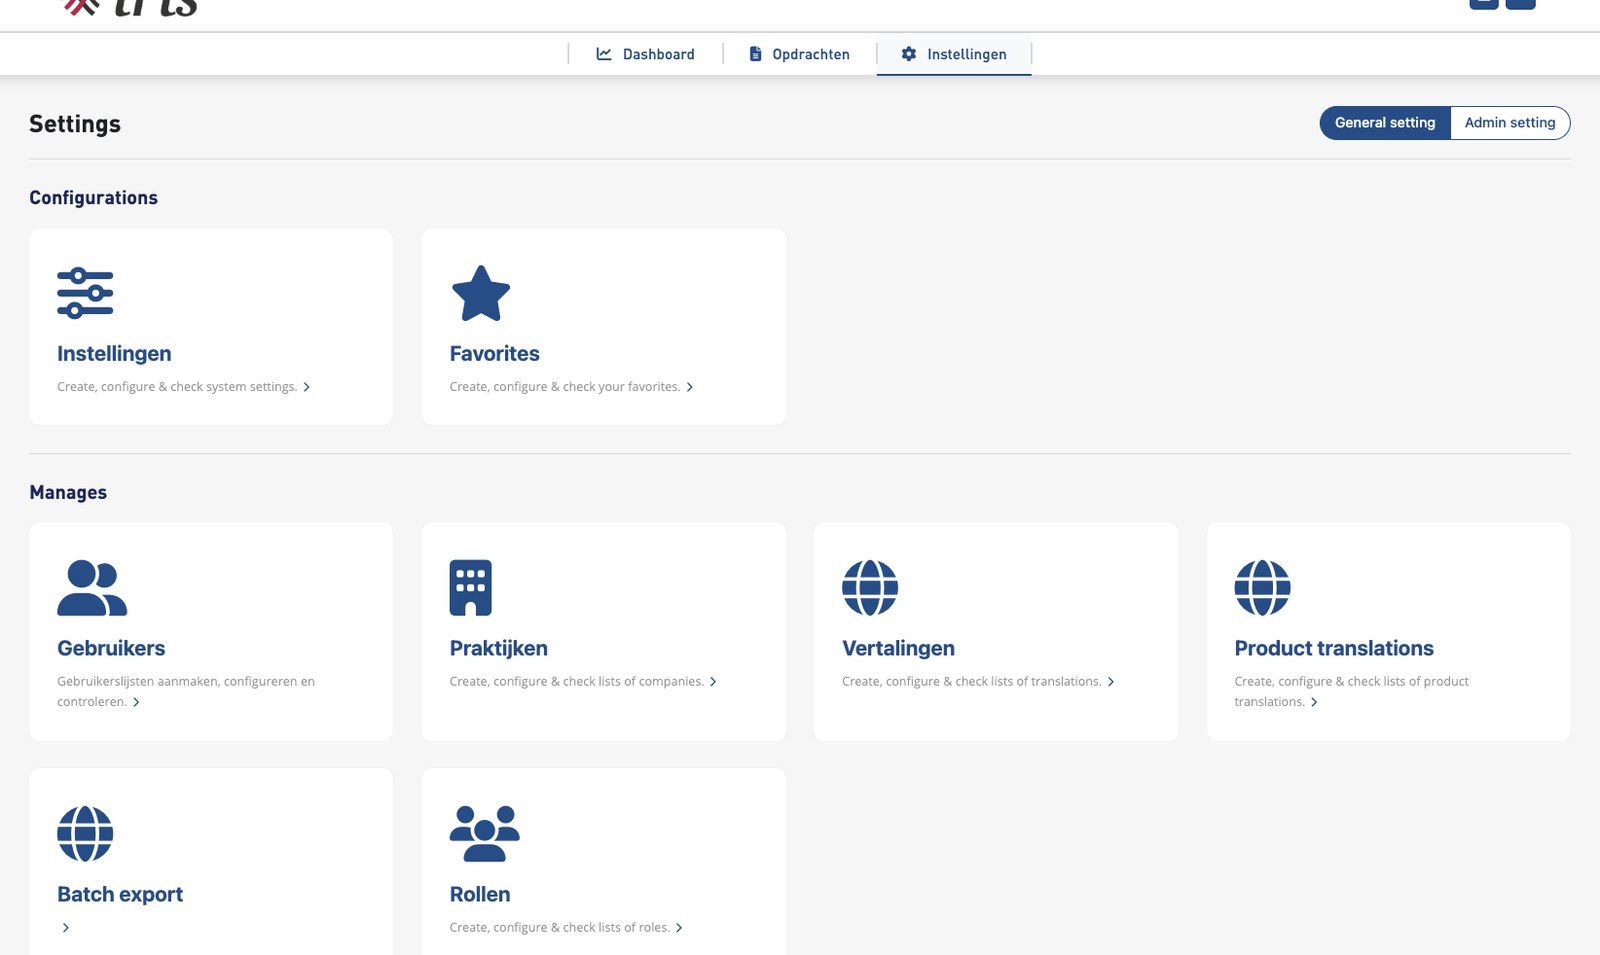Screen dimensions: 1600x955
Task: Click chevron after 'lists of companies'
Action: (713, 682)
